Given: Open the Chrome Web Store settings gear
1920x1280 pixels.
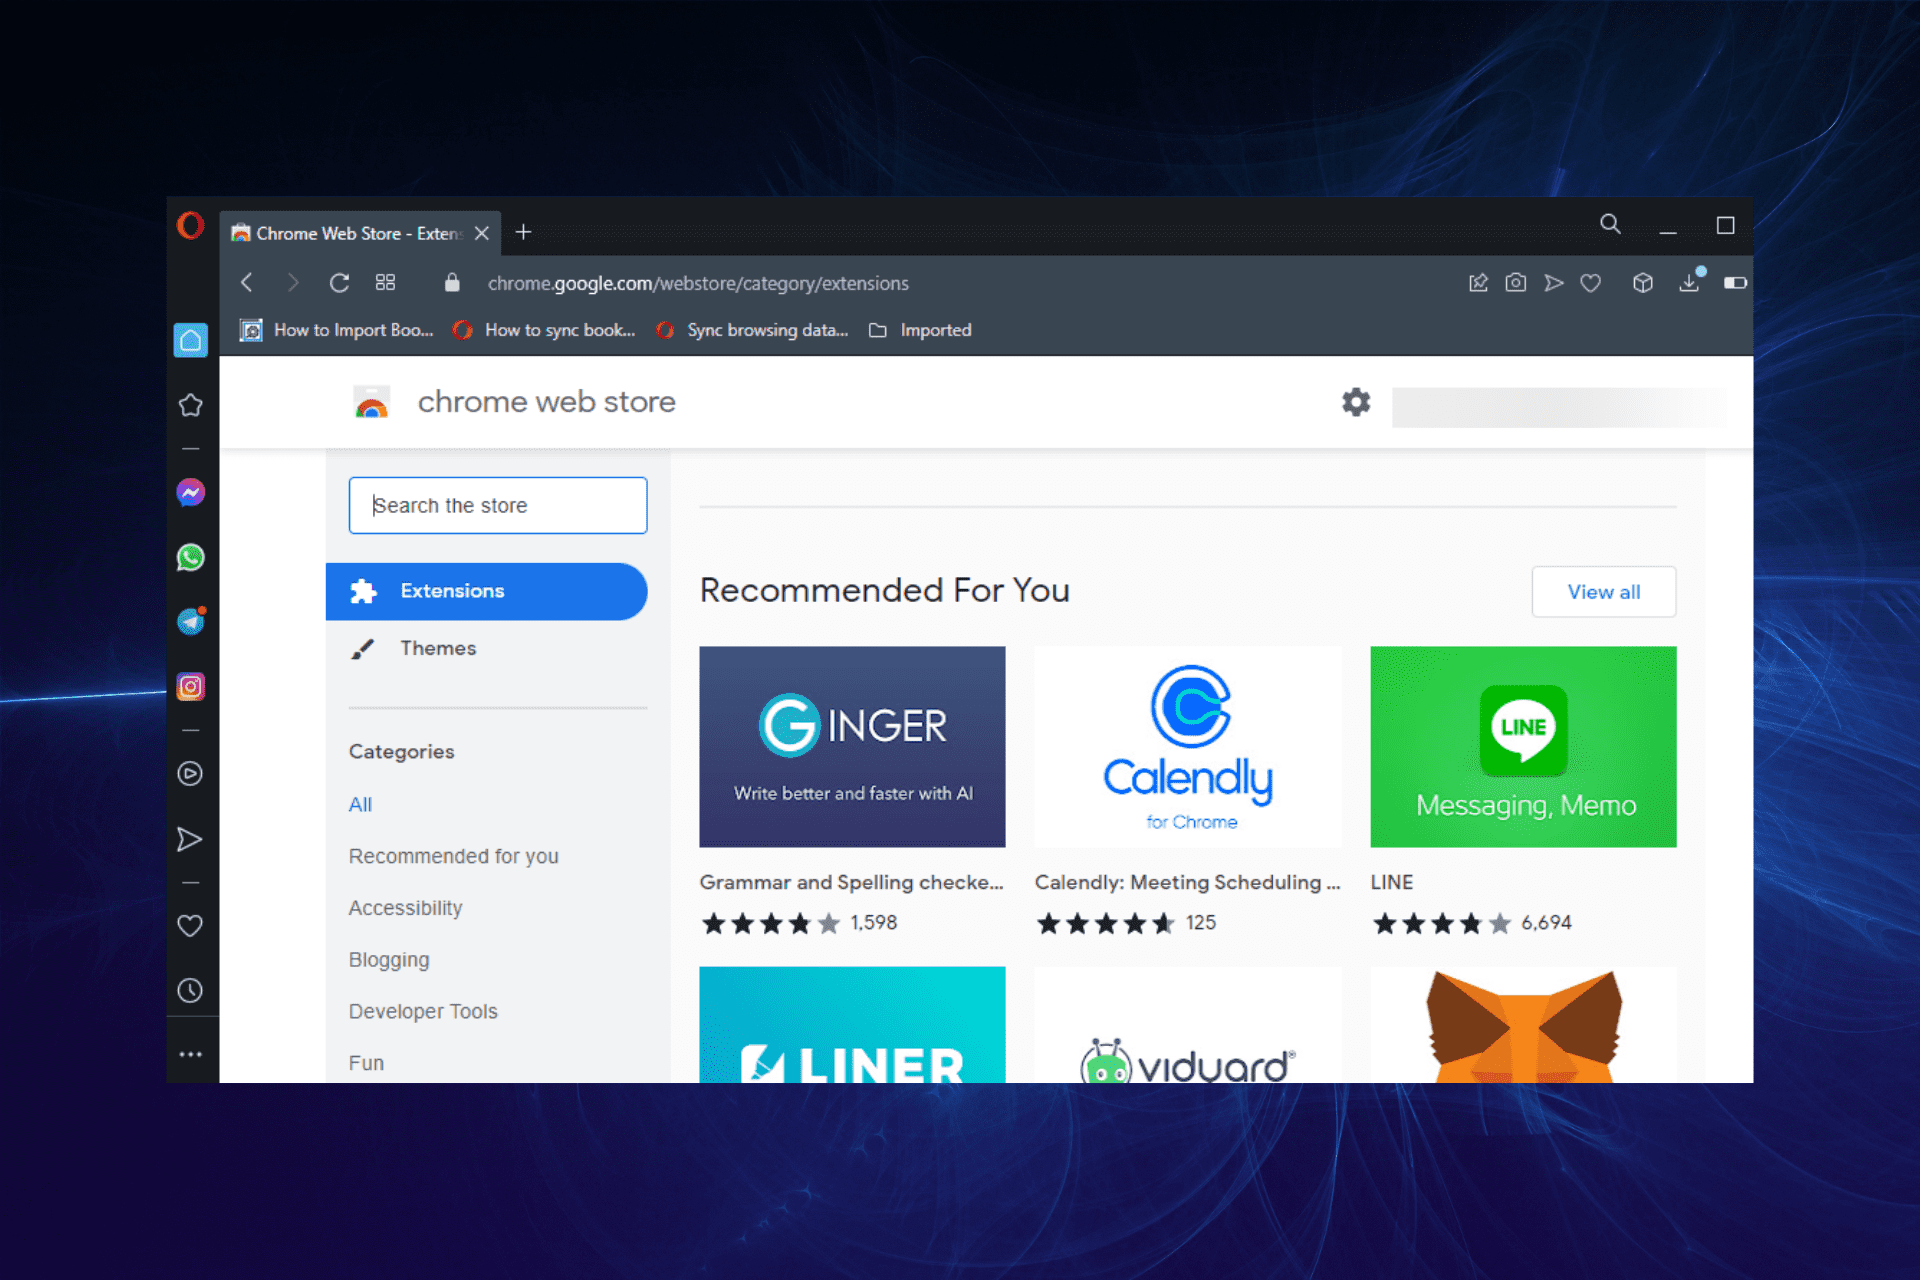Looking at the screenshot, I should tap(1355, 402).
